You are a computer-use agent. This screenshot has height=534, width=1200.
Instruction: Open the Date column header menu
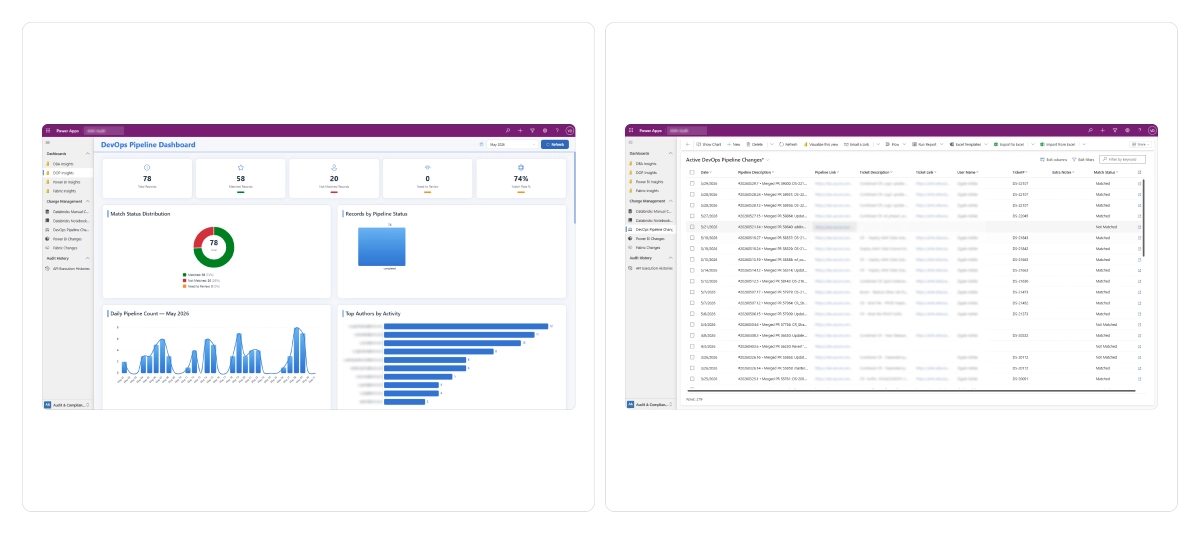pyautogui.click(x=705, y=172)
